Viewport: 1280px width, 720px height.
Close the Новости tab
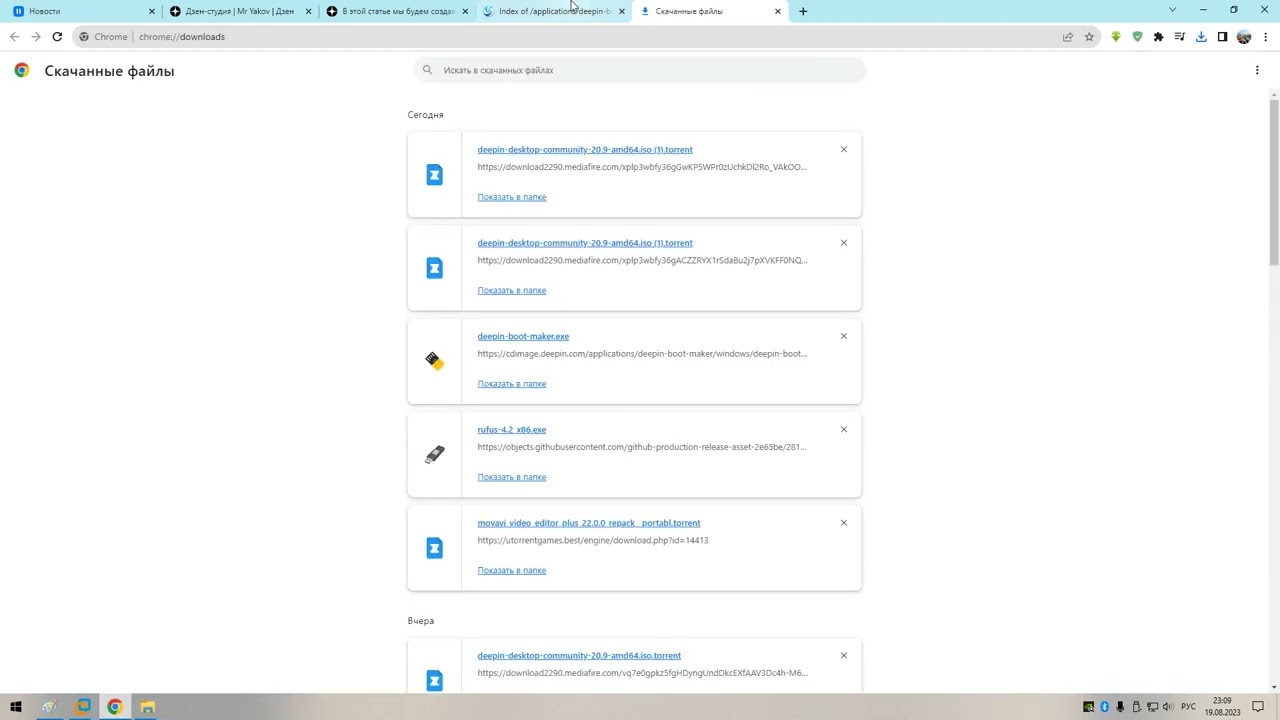pos(152,11)
